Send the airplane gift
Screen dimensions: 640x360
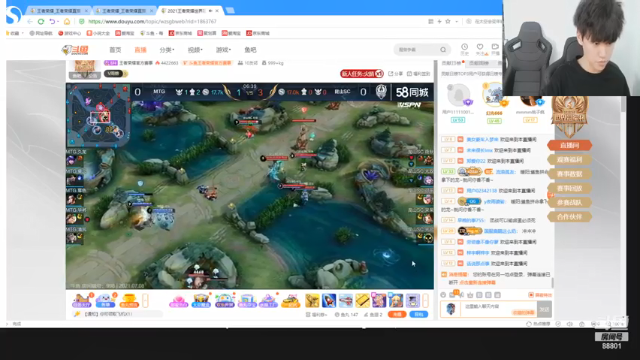point(345,301)
